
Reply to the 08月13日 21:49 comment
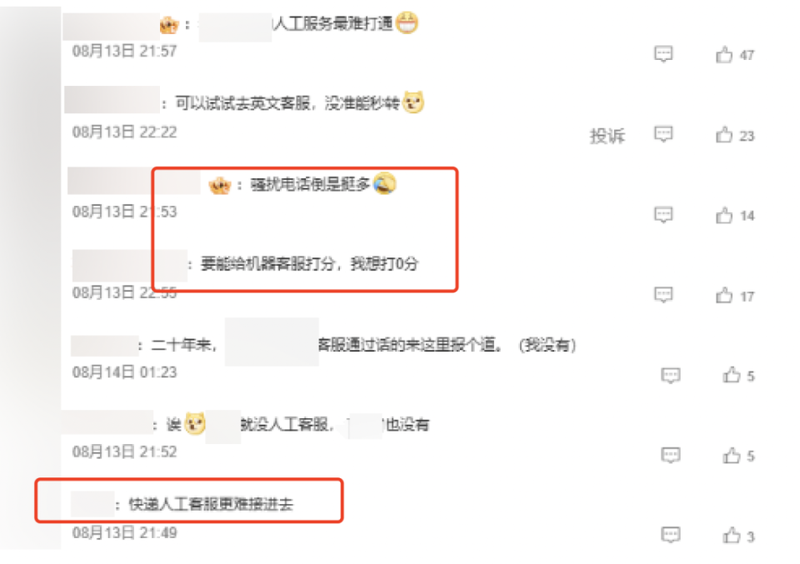[670, 535]
